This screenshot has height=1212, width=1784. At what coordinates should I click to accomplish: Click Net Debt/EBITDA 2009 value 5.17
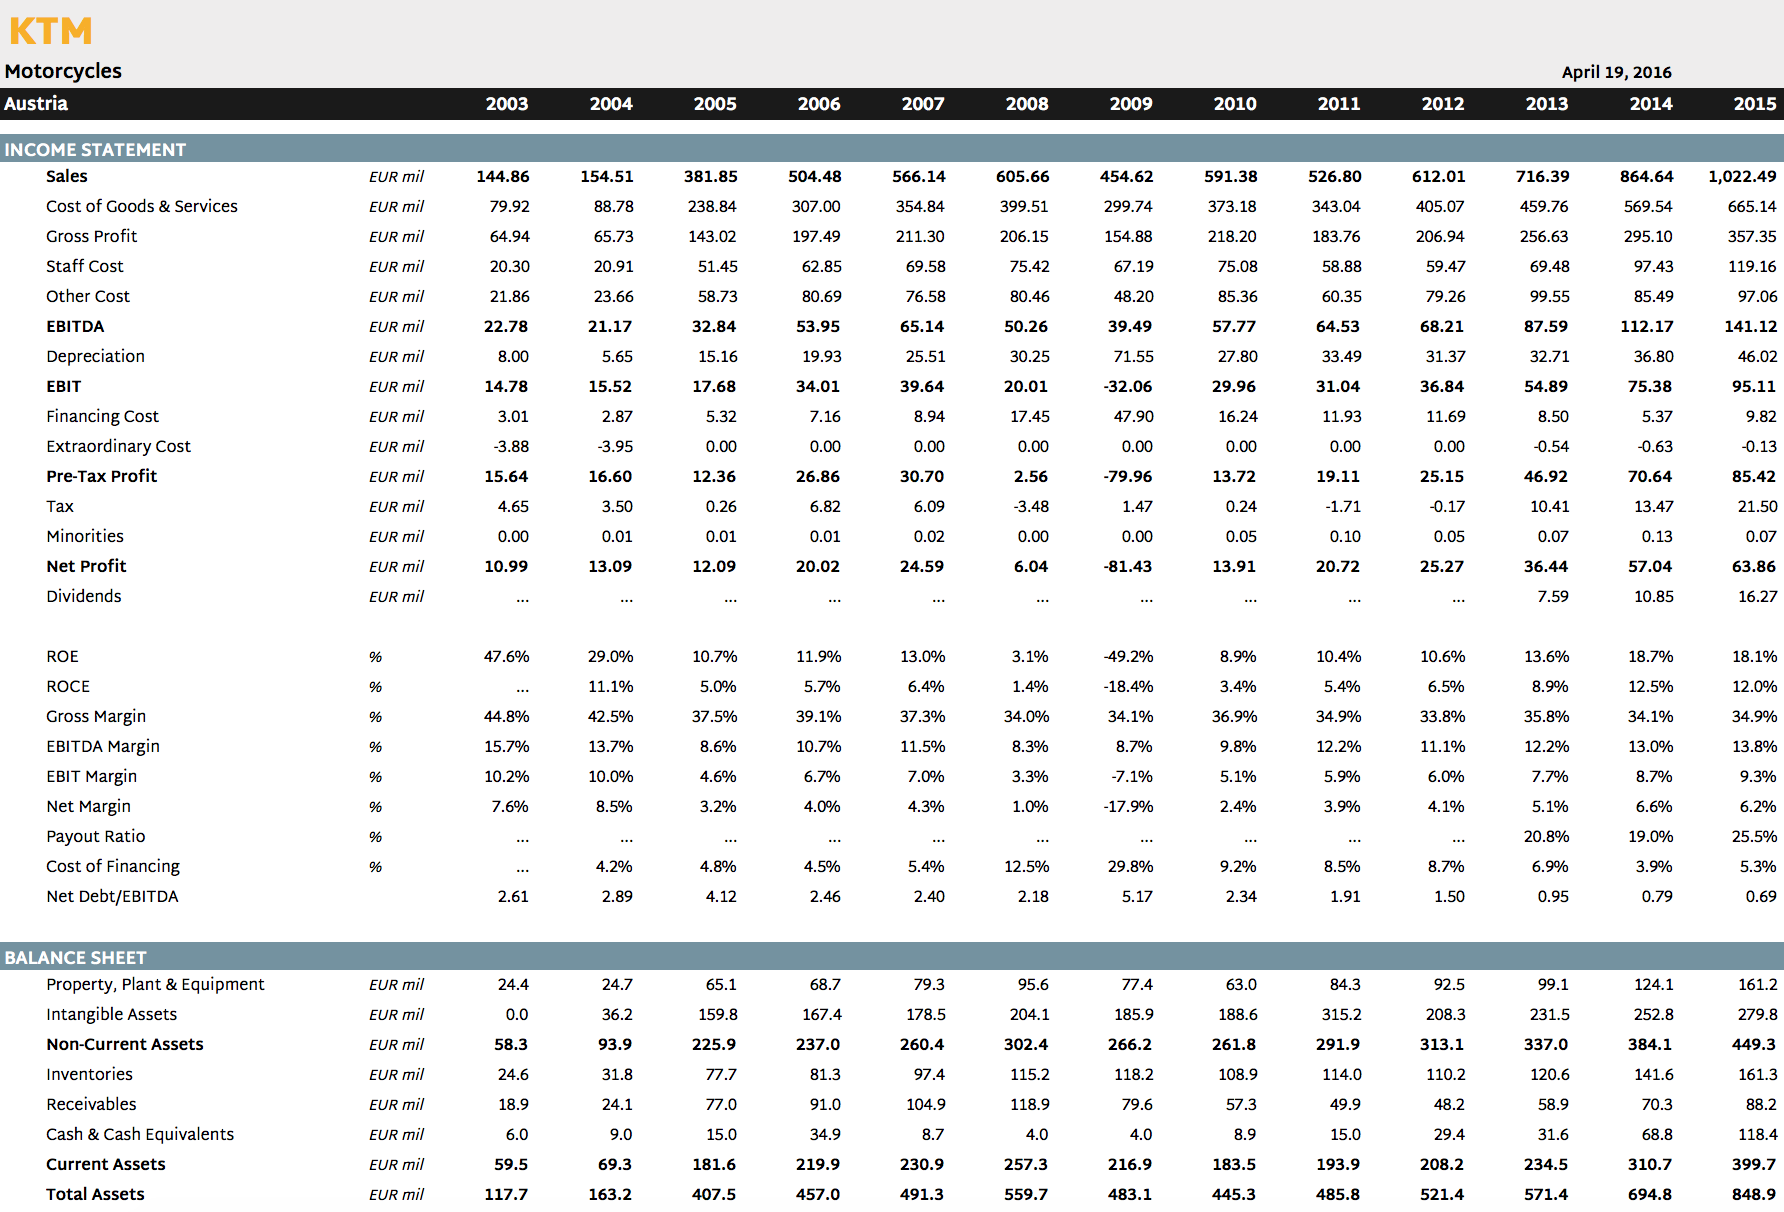[x=1137, y=896]
